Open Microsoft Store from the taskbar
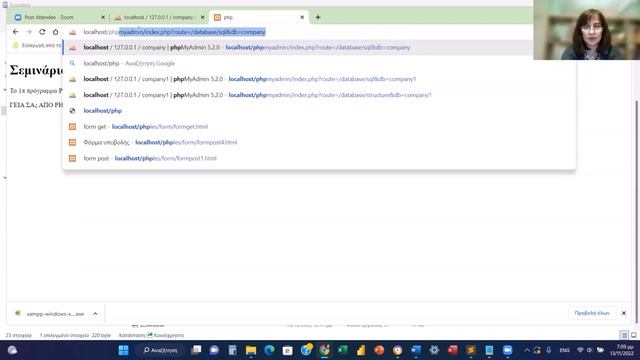640x360 pixels. 287,350
